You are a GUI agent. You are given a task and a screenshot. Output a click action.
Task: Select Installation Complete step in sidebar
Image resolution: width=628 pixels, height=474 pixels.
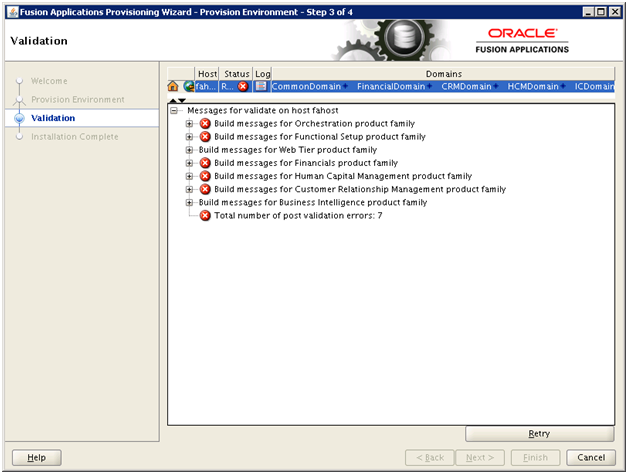click(74, 137)
